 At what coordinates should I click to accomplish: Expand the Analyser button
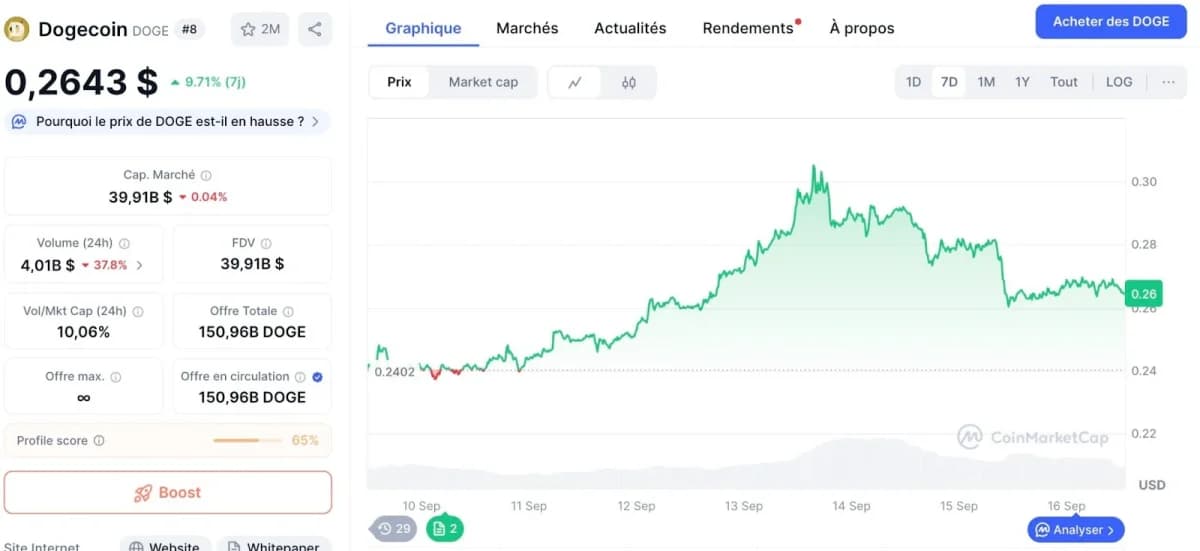[x=1076, y=530]
